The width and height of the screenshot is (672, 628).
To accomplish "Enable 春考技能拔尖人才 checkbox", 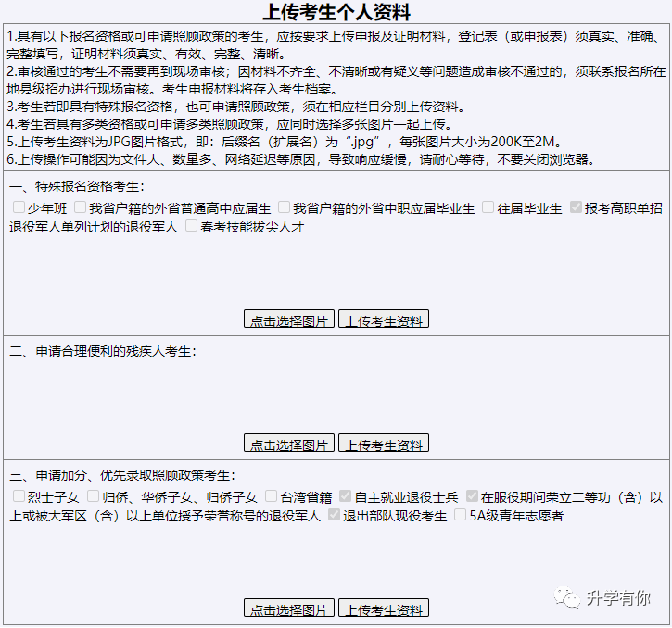I will tap(191, 225).
